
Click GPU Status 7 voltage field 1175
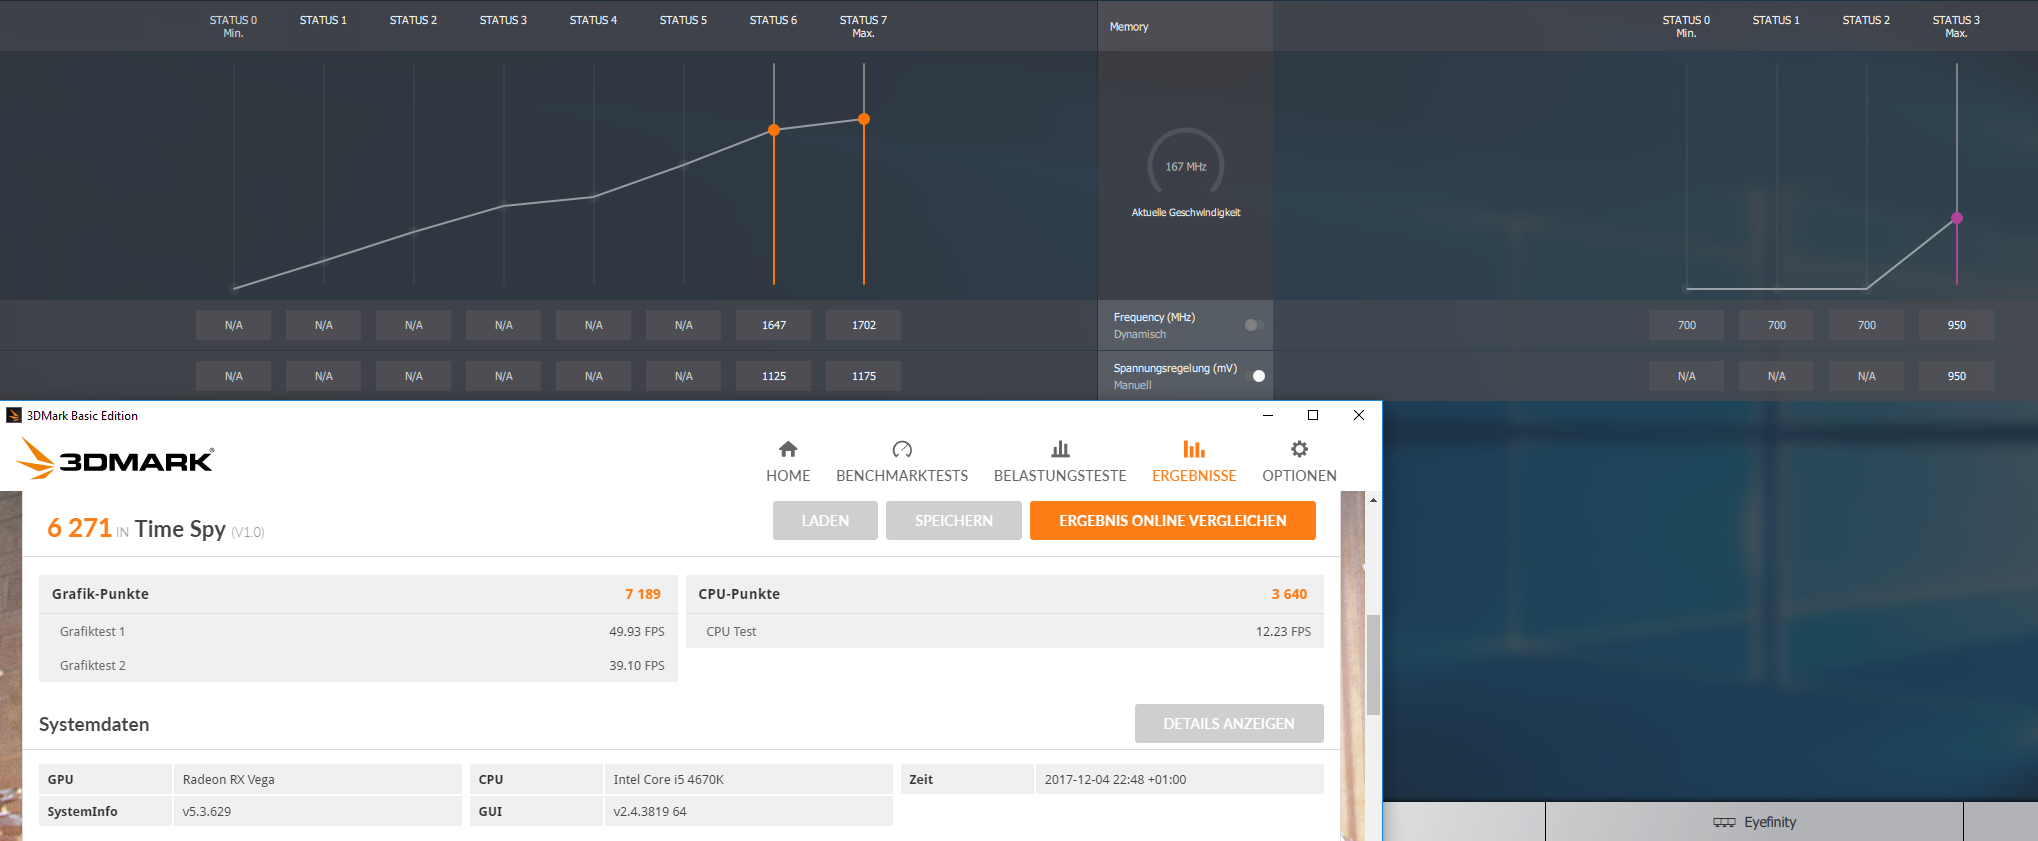864,376
